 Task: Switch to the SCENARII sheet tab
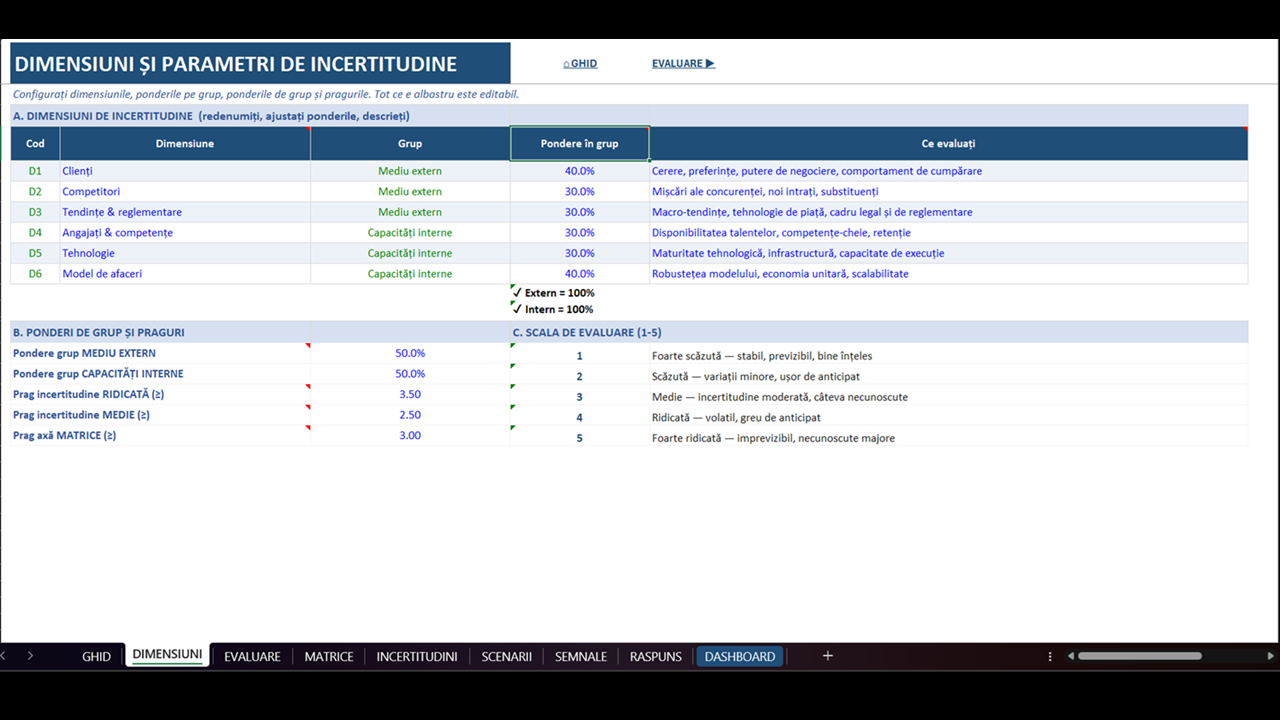(506, 657)
